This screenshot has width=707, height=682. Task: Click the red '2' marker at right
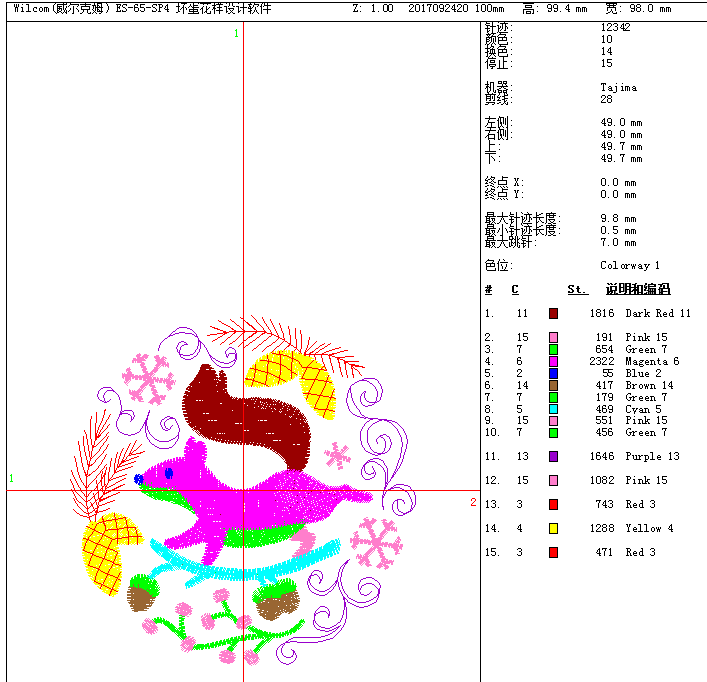pos(473,502)
